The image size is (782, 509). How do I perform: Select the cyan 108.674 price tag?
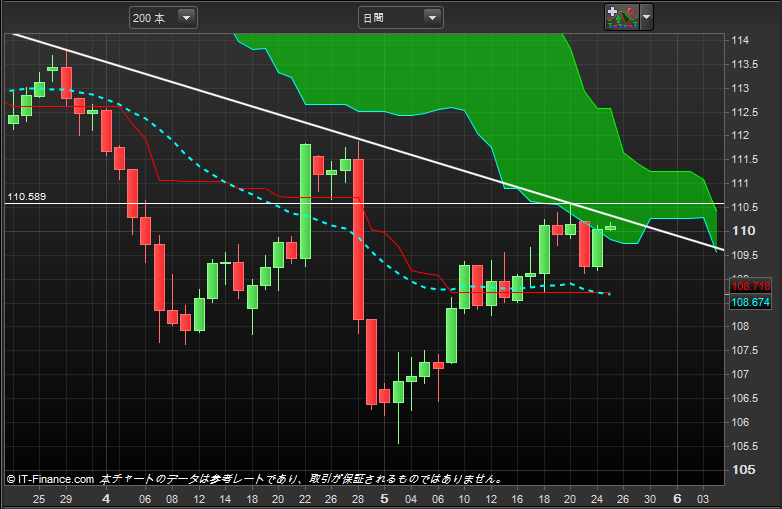point(751,302)
